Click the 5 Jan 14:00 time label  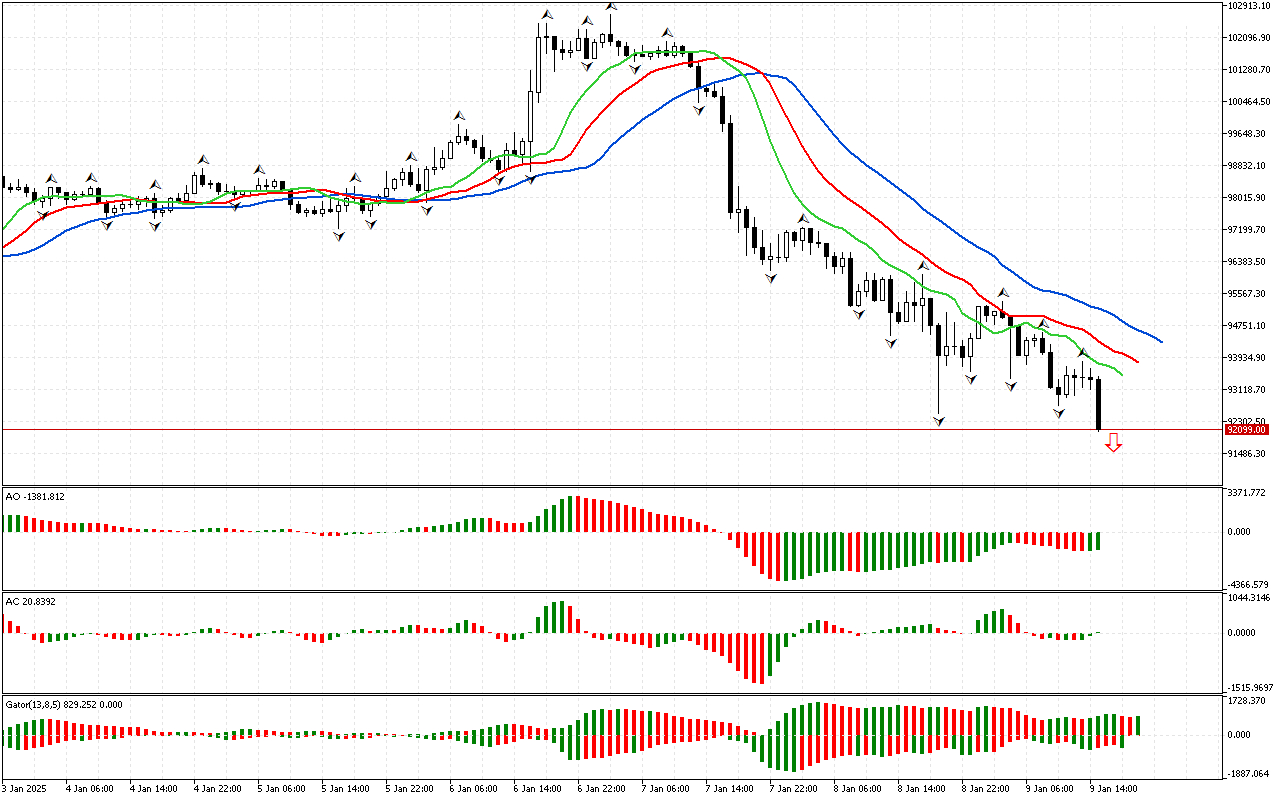click(x=346, y=788)
